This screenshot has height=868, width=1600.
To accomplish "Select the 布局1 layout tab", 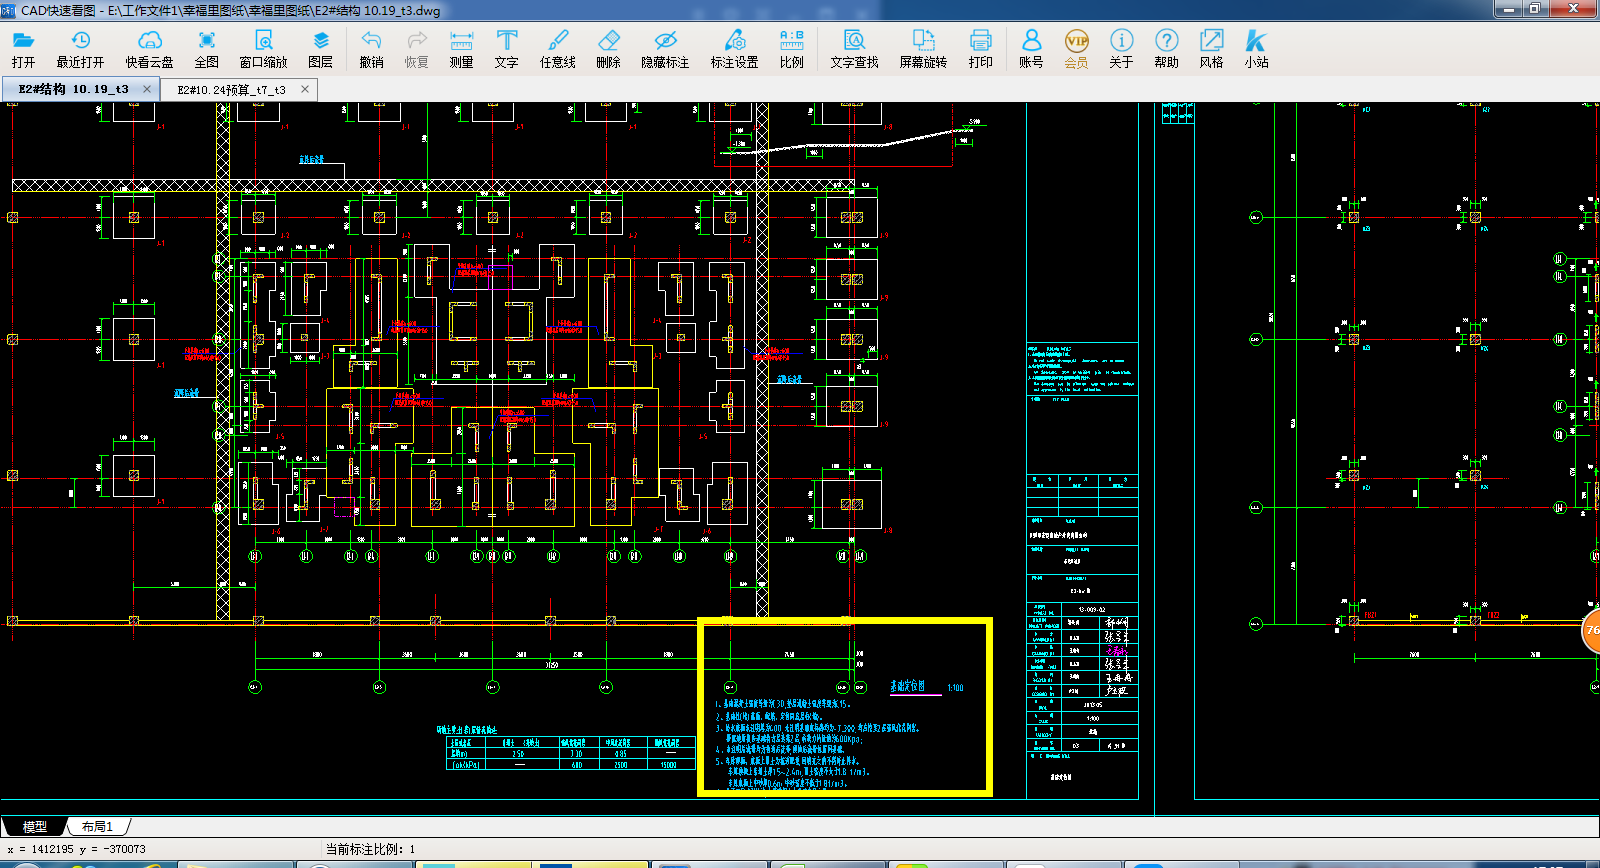I will pyautogui.click(x=97, y=826).
